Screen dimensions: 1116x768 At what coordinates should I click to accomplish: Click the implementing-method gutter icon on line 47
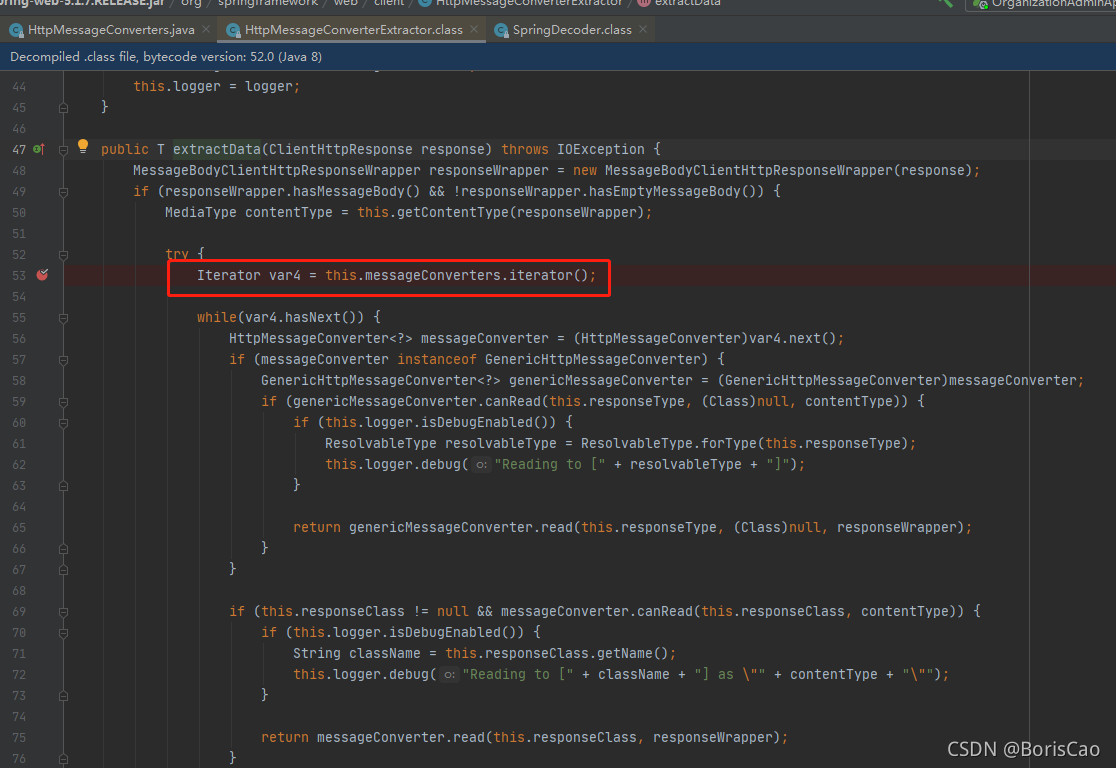38,149
